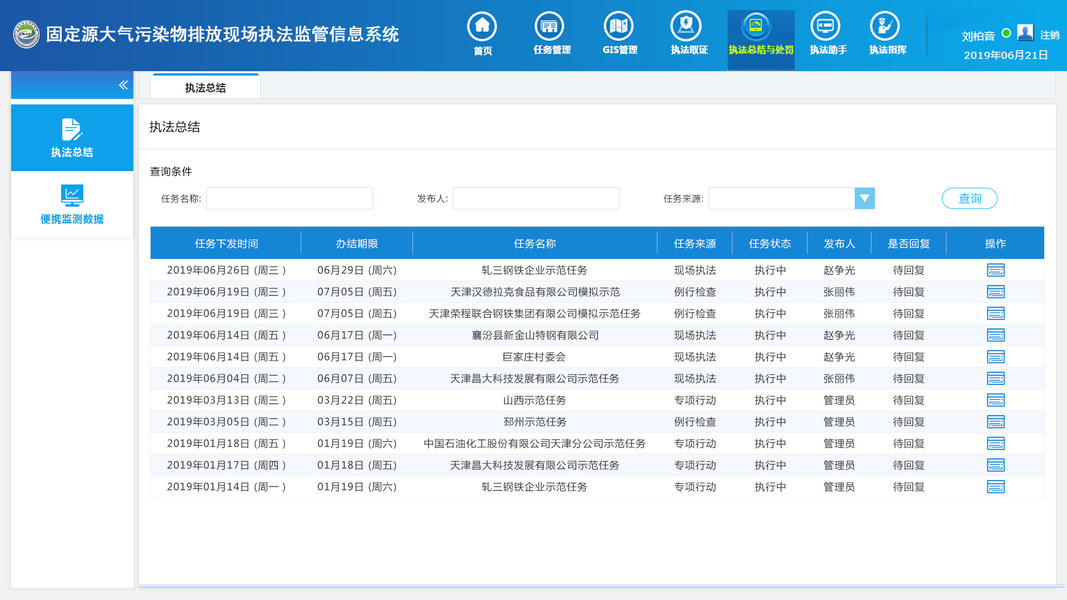Open 执法取证 module

pos(689,33)
